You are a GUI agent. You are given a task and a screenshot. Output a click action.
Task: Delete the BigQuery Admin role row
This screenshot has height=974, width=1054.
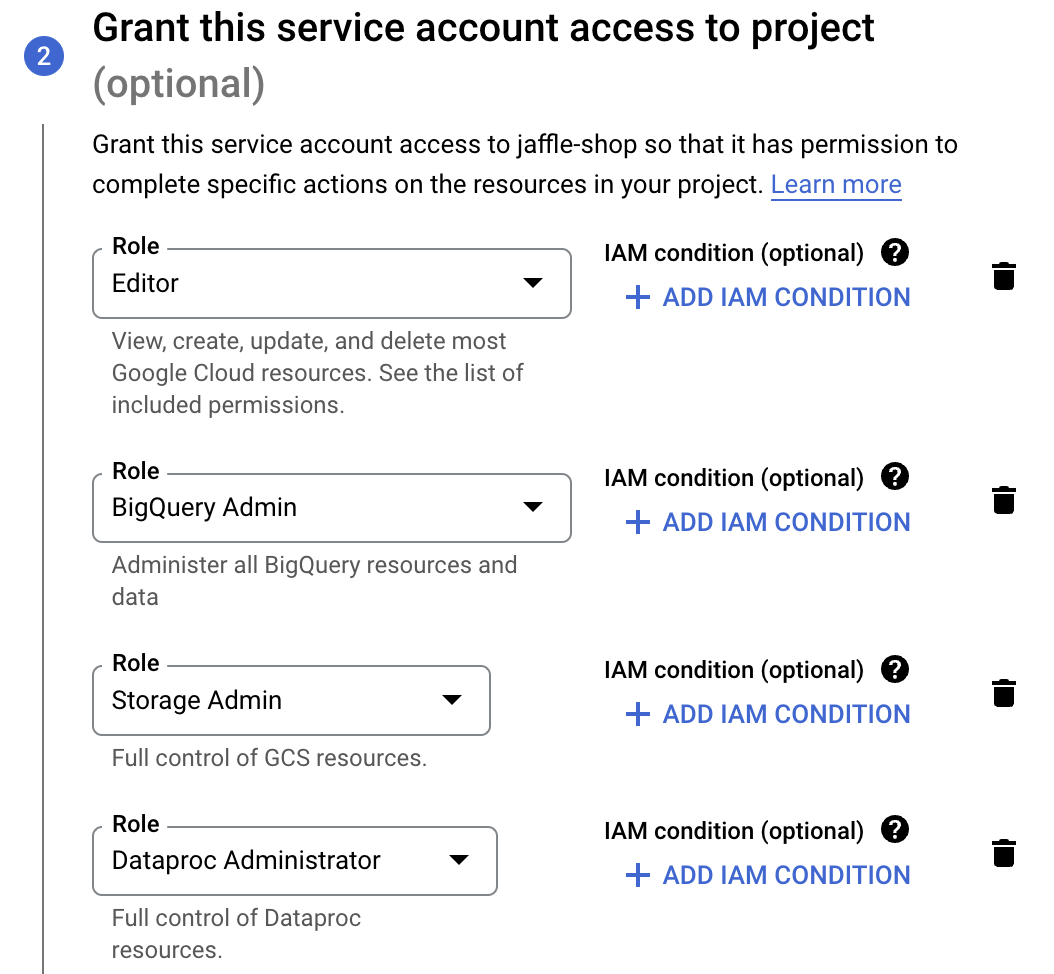[1003, 500]
